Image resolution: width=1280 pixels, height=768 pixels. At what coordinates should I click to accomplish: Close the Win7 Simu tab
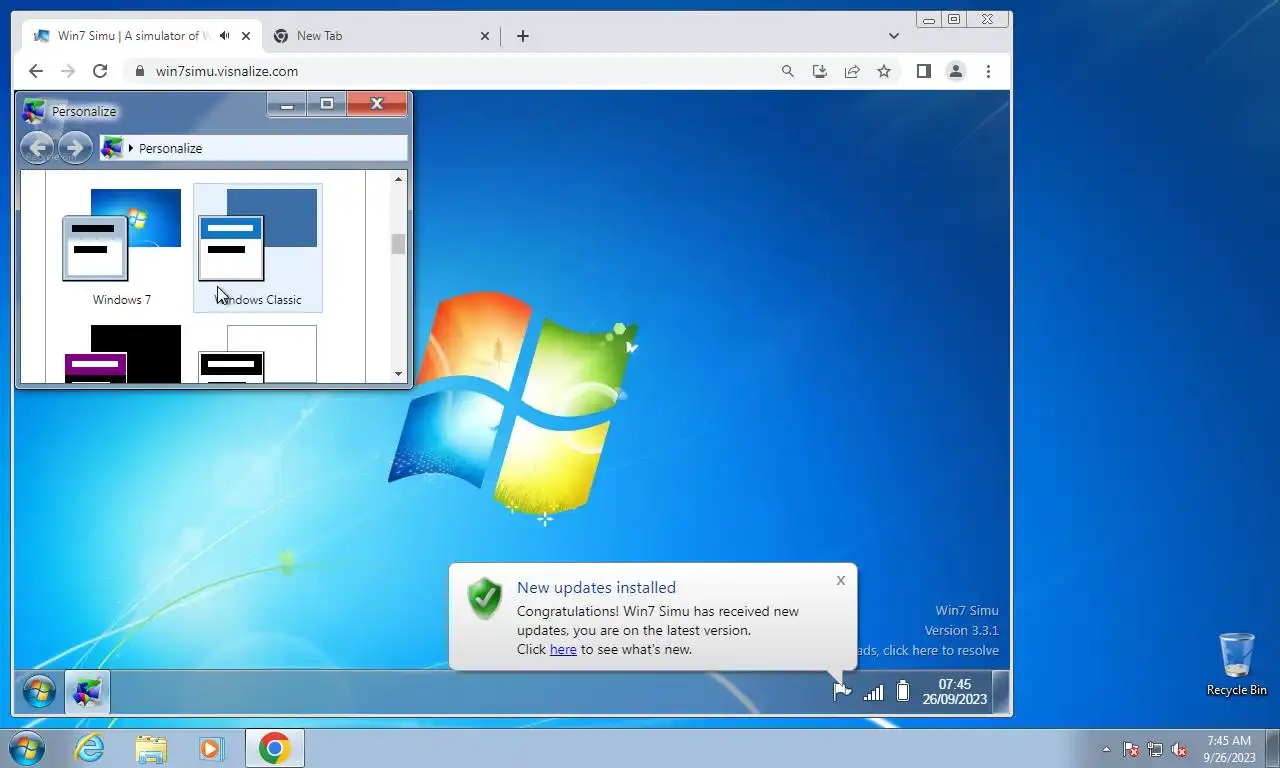click(x=246, y=36)
